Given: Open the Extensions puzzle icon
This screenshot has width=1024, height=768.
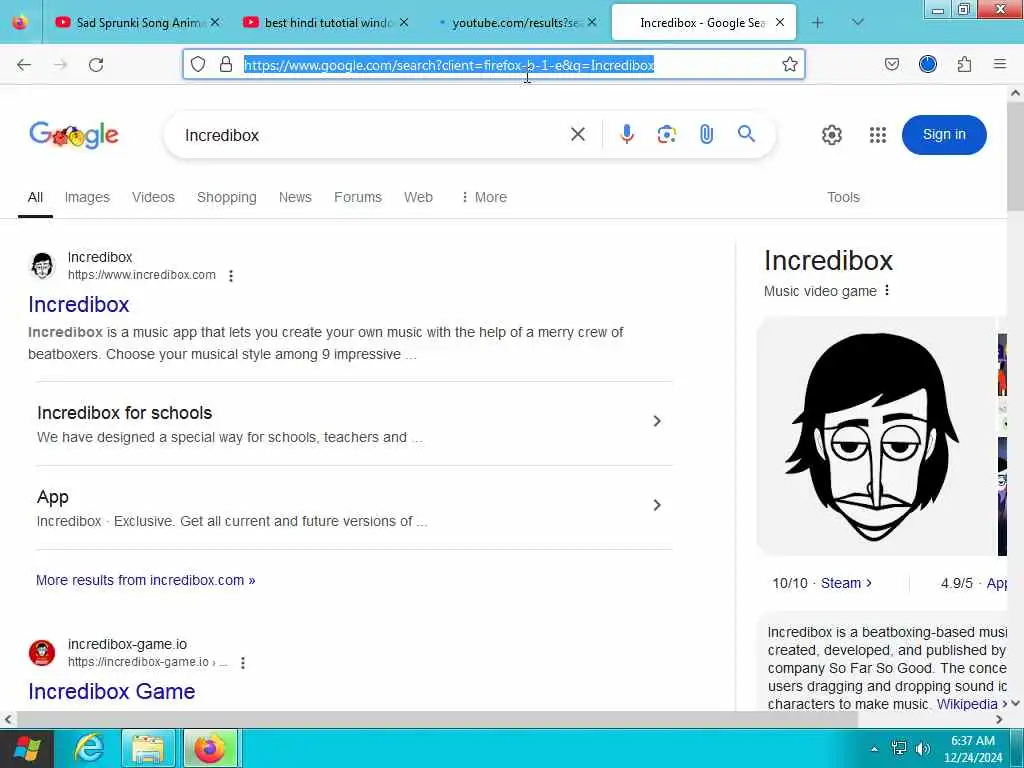Looking at the screenshot, I should [x=964, y=64].
